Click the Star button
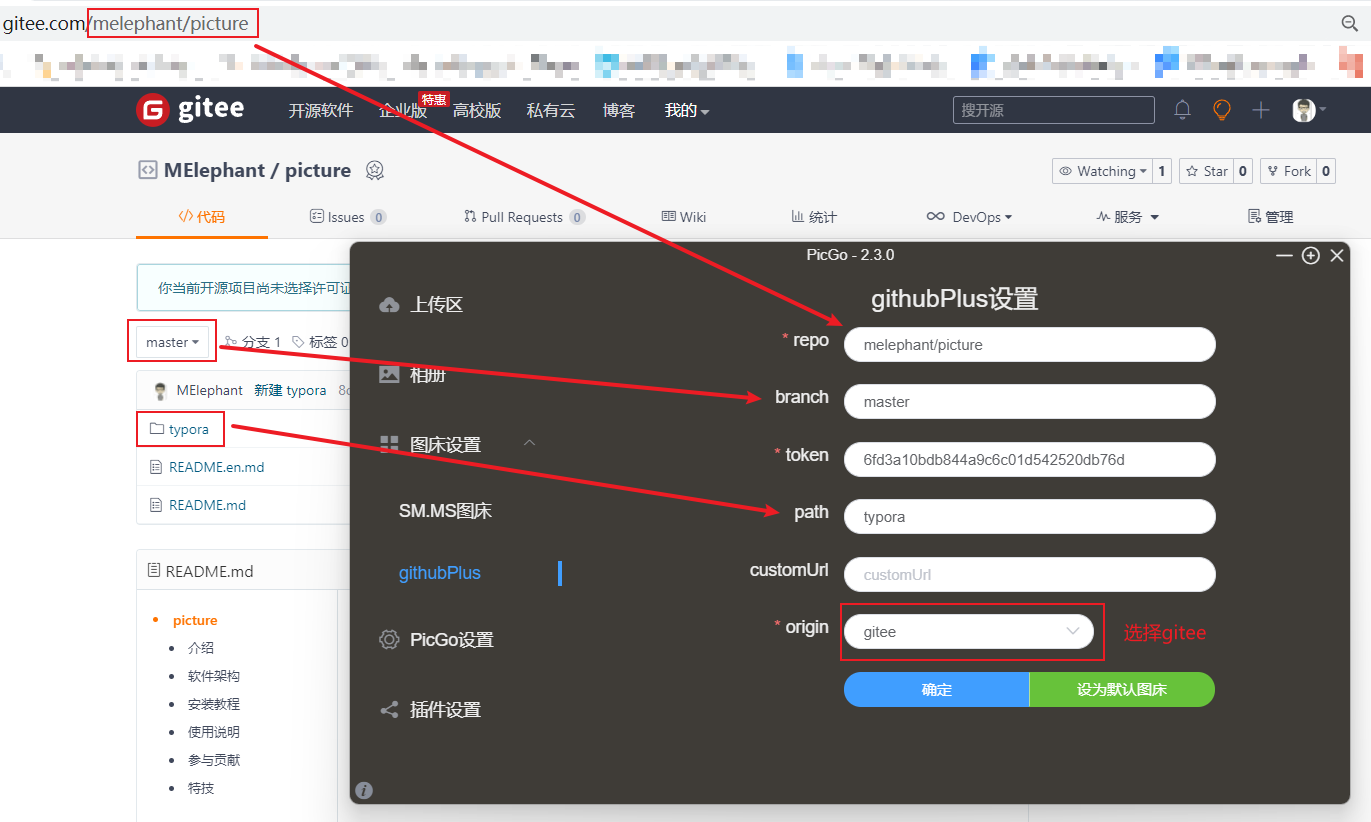Viewport: 1371px width, 822px height. coord(1206,171)
